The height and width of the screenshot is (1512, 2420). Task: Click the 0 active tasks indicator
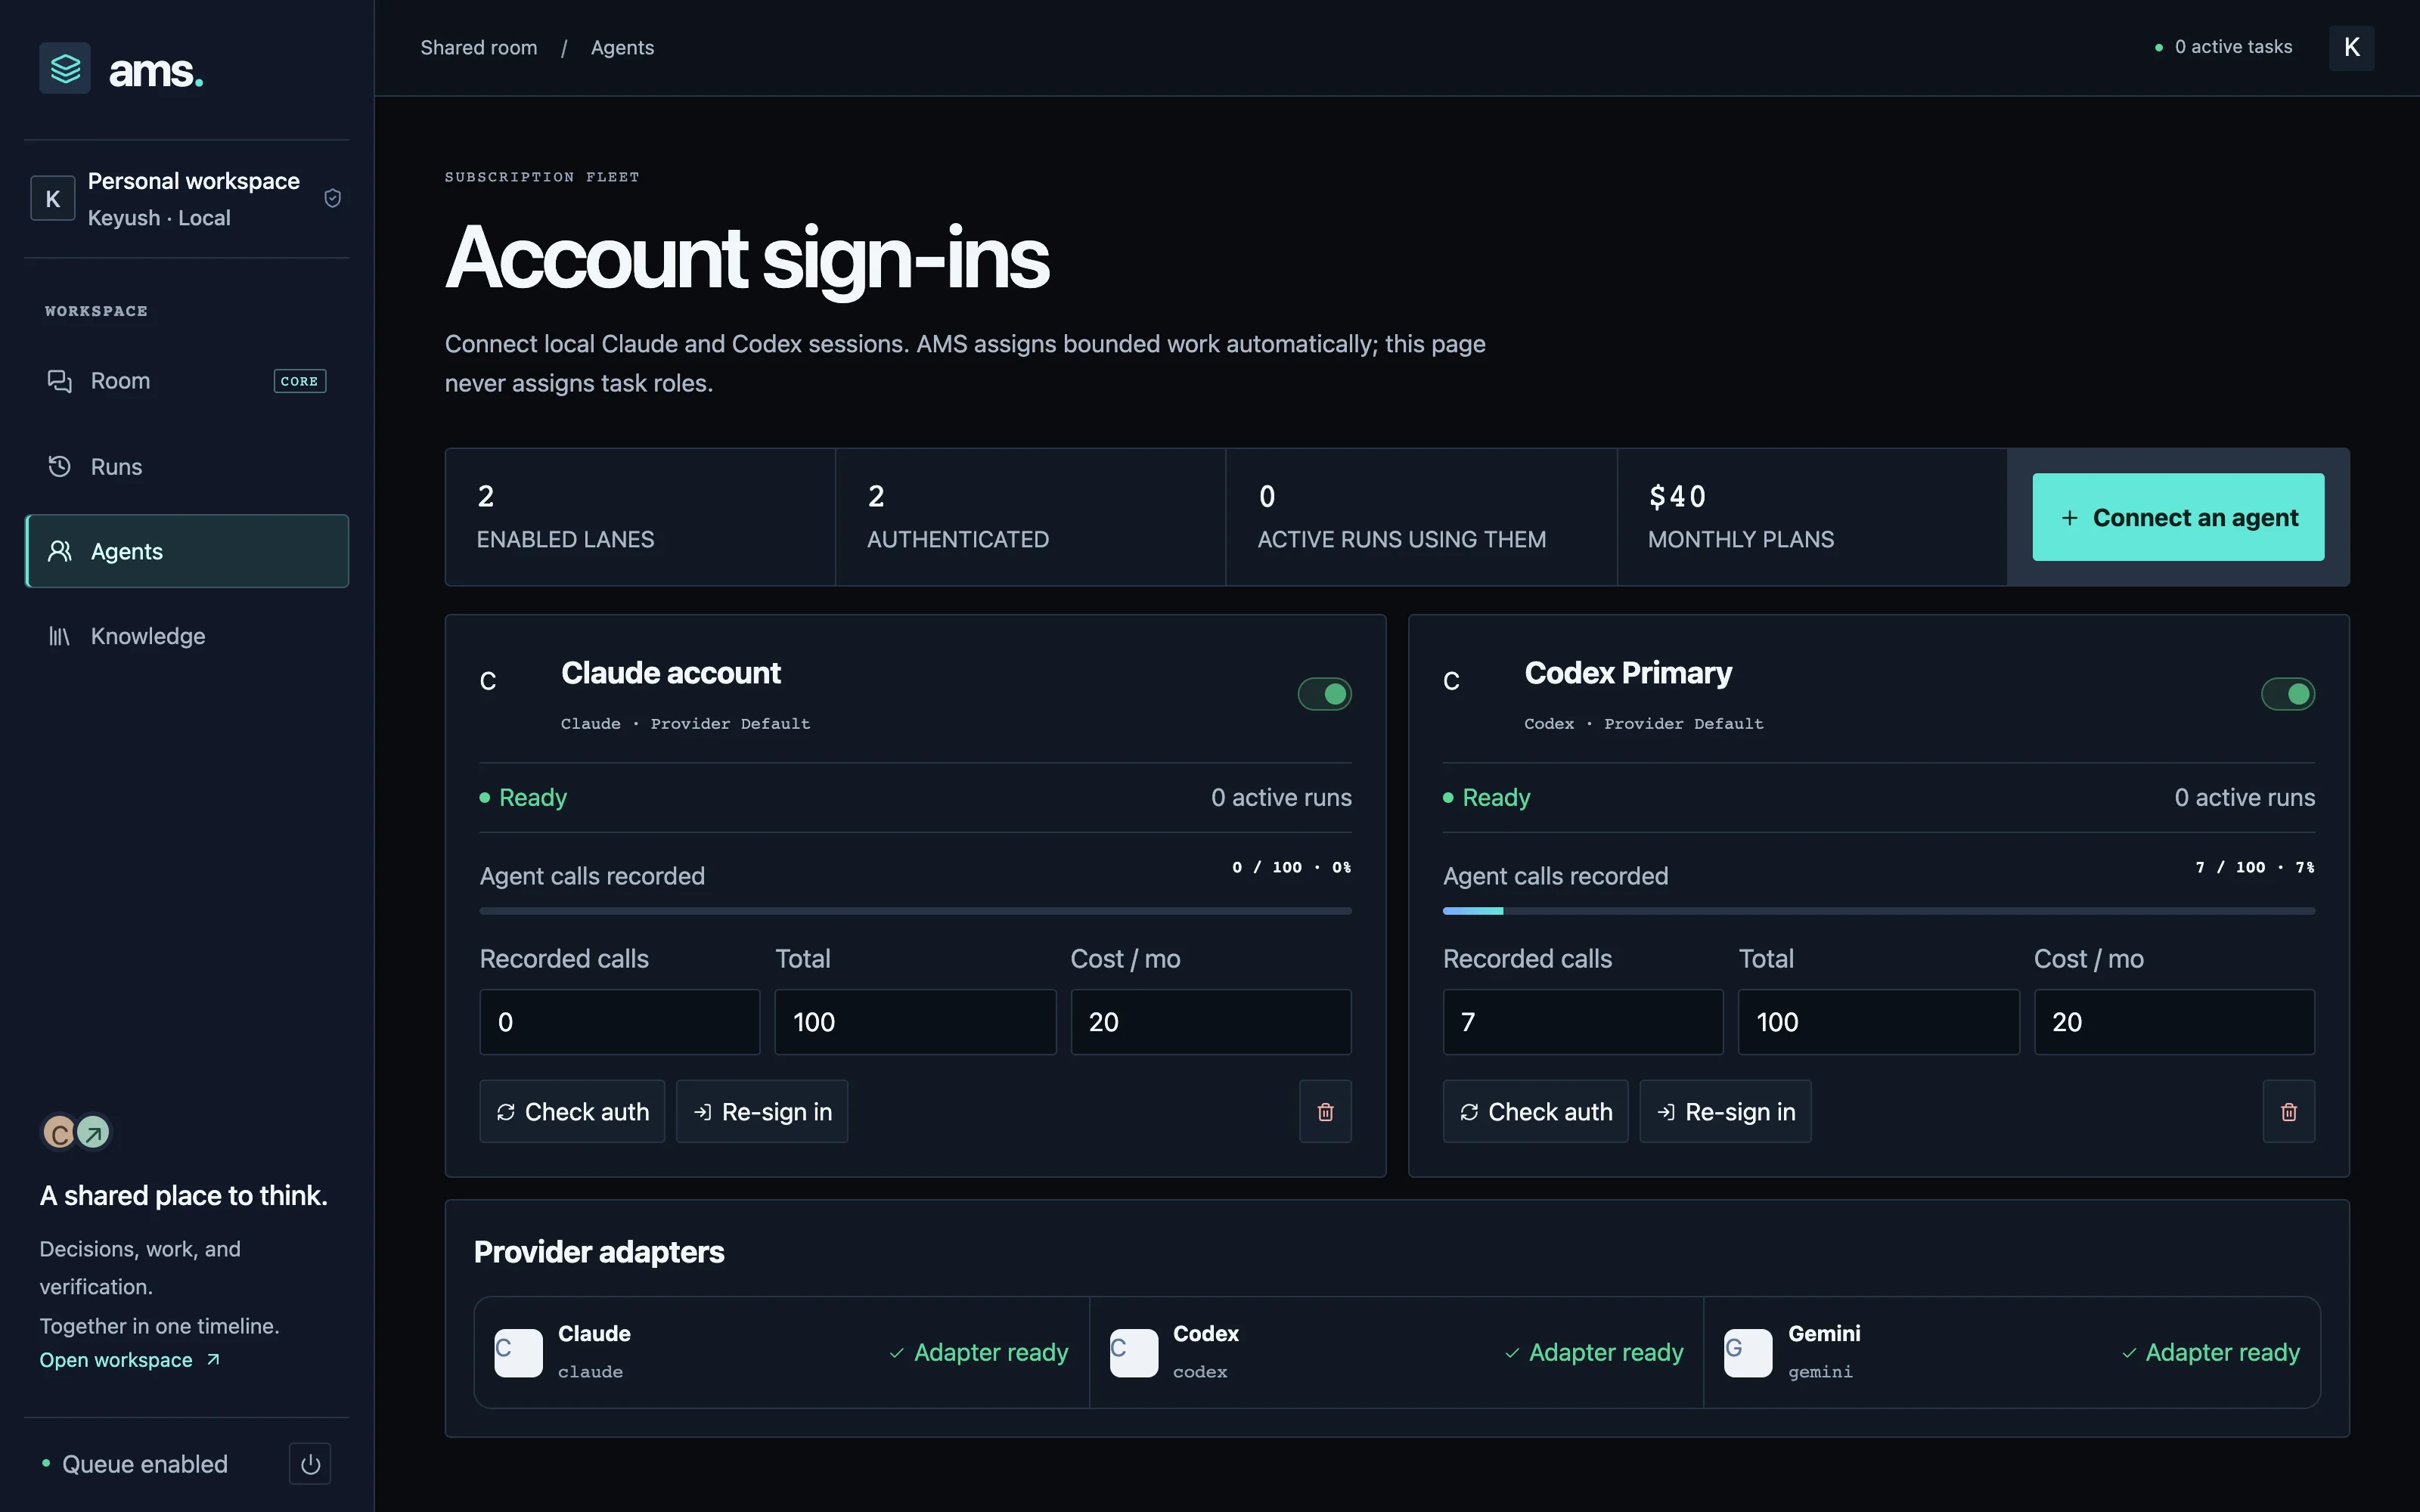2223,47
